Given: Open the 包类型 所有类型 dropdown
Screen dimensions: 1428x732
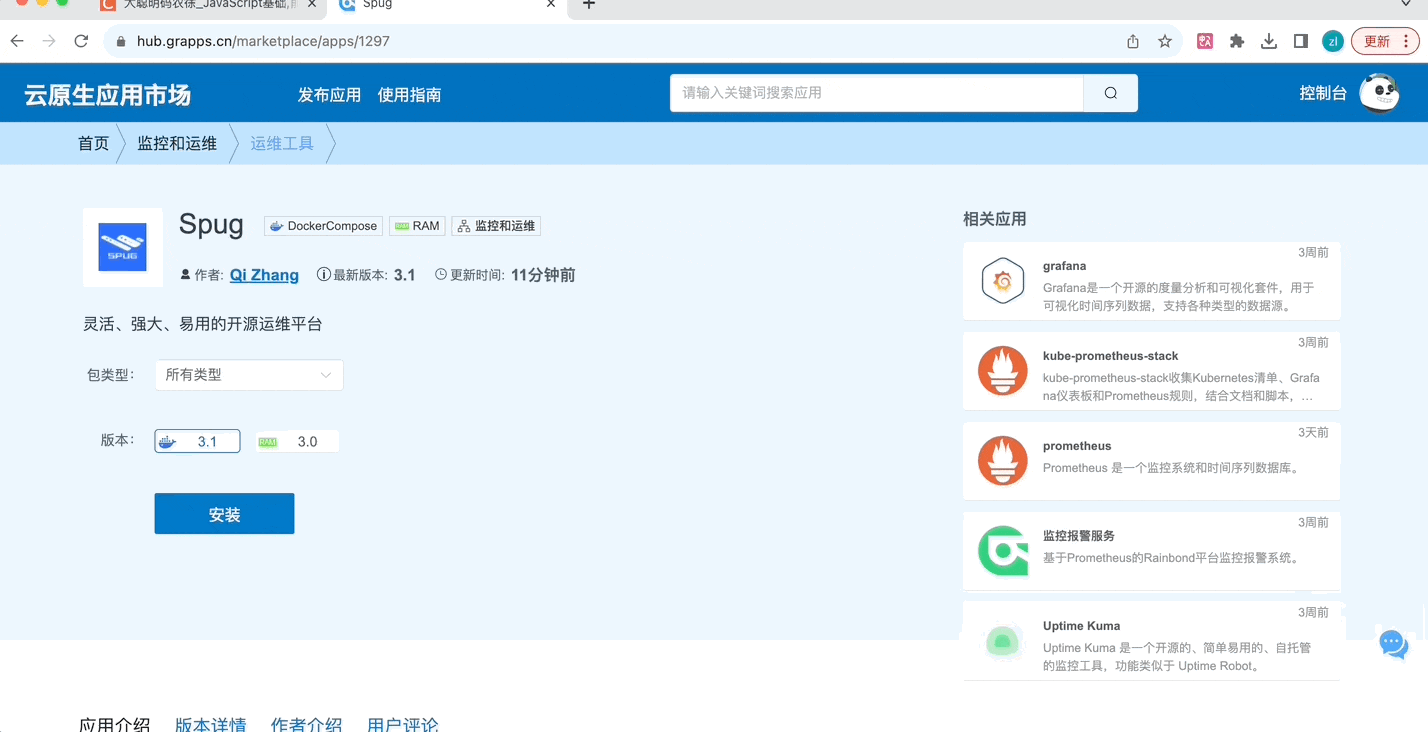Looking at the screenshot, I should 249,375.
